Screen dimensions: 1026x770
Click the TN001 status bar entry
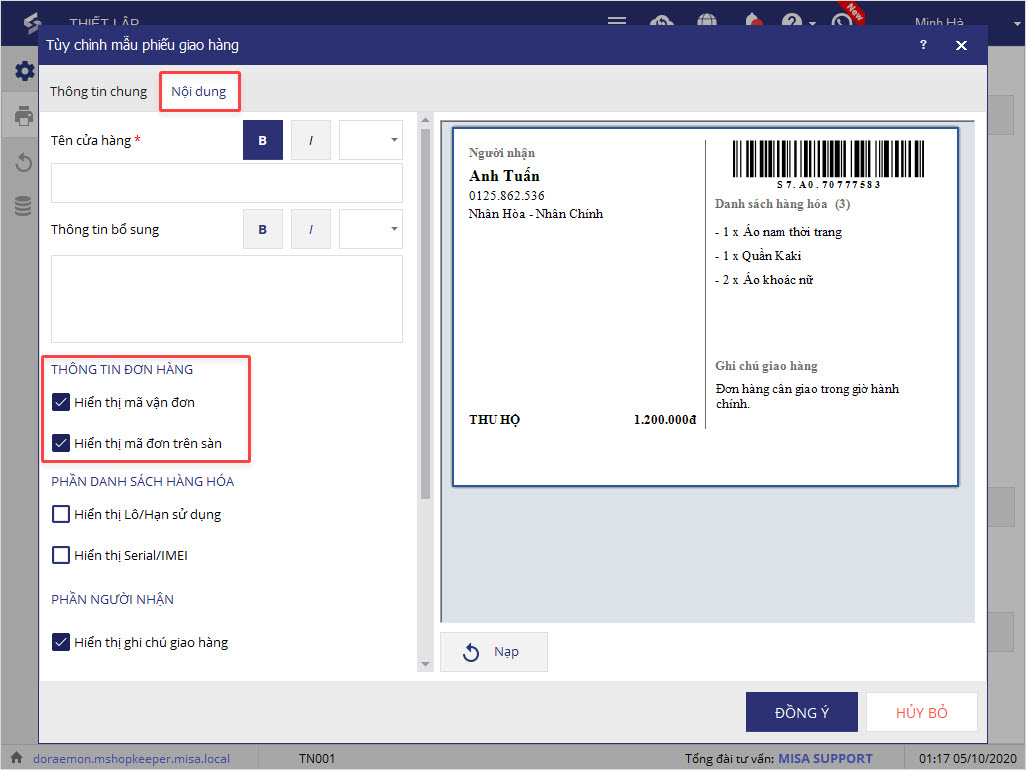pyautogui.click(x=317, y=758)
